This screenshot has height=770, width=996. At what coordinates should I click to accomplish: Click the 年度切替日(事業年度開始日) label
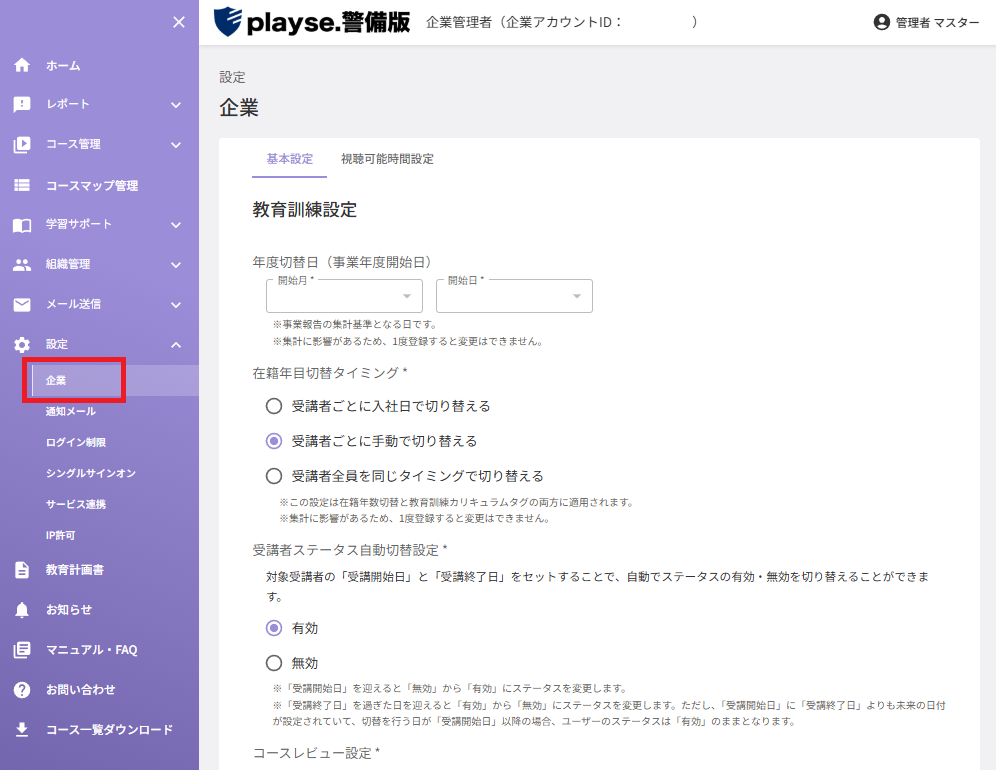coord(342,262)
